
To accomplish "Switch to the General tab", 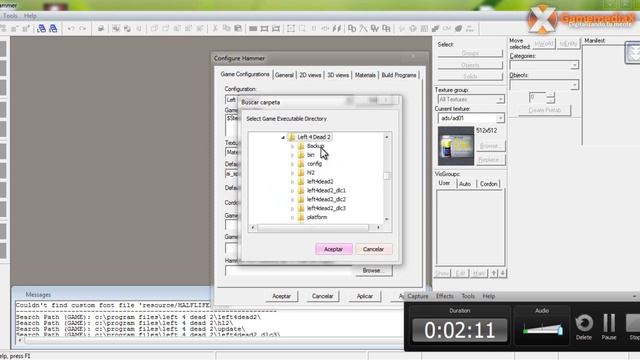I will 284,75.
